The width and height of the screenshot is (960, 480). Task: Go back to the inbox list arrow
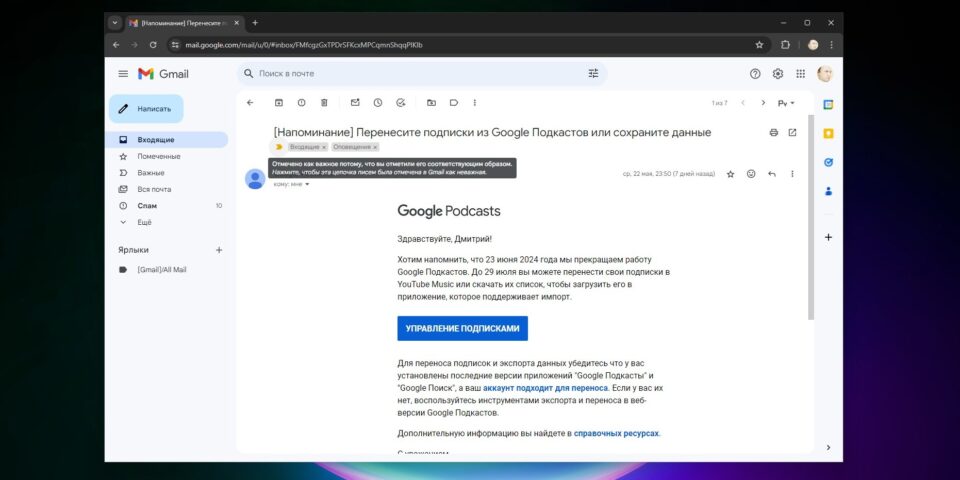250,103
